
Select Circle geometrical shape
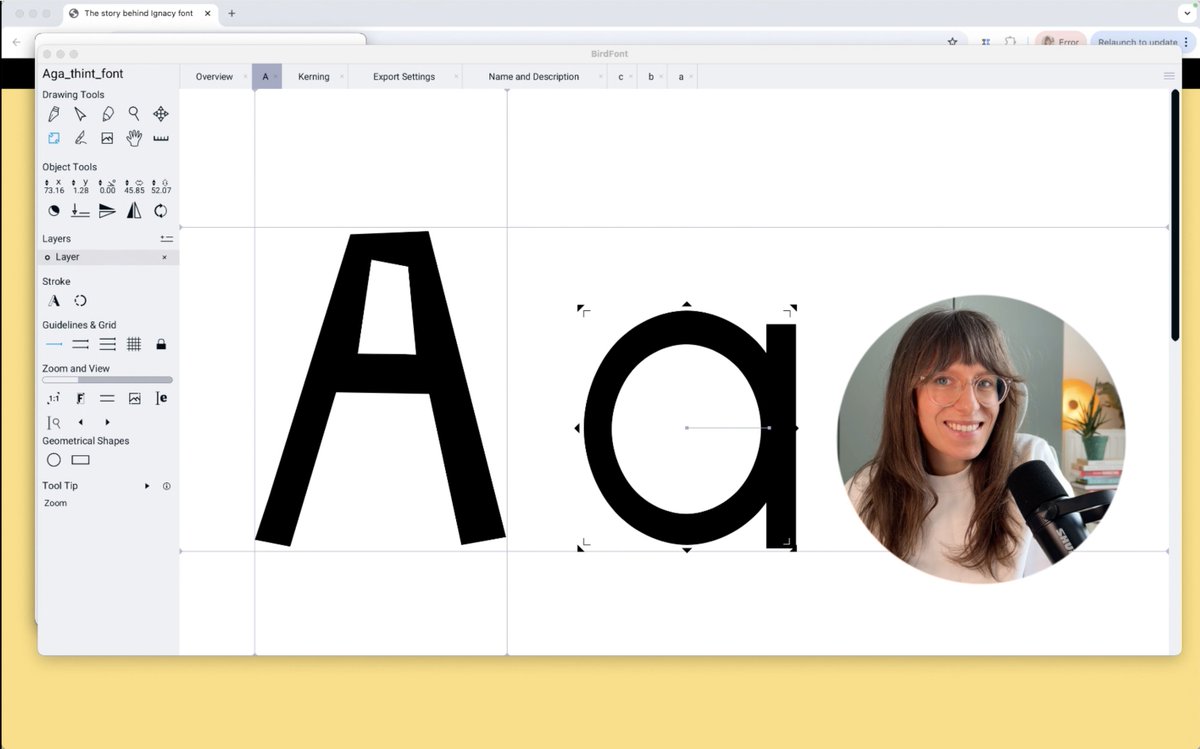(x=54, y=460)
